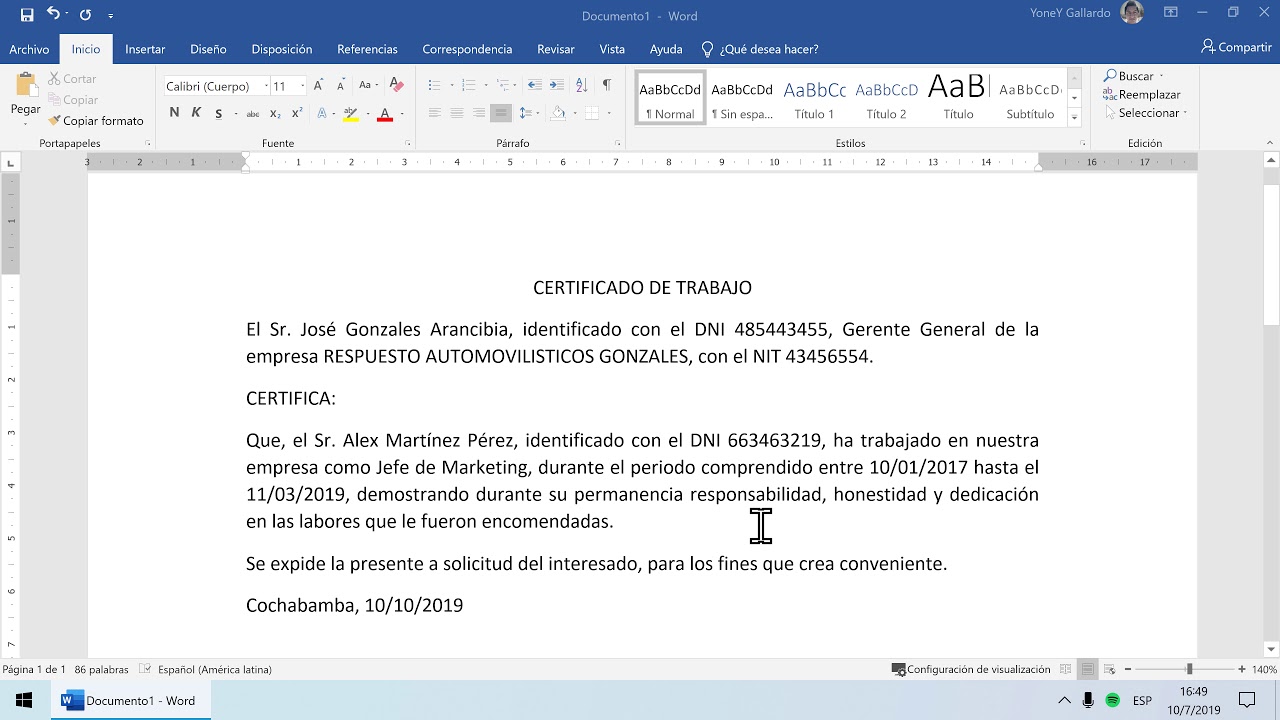Screen dimensions: 1280x720
Task: Toggle italic (K) formatting
Action: click(196, 113)
